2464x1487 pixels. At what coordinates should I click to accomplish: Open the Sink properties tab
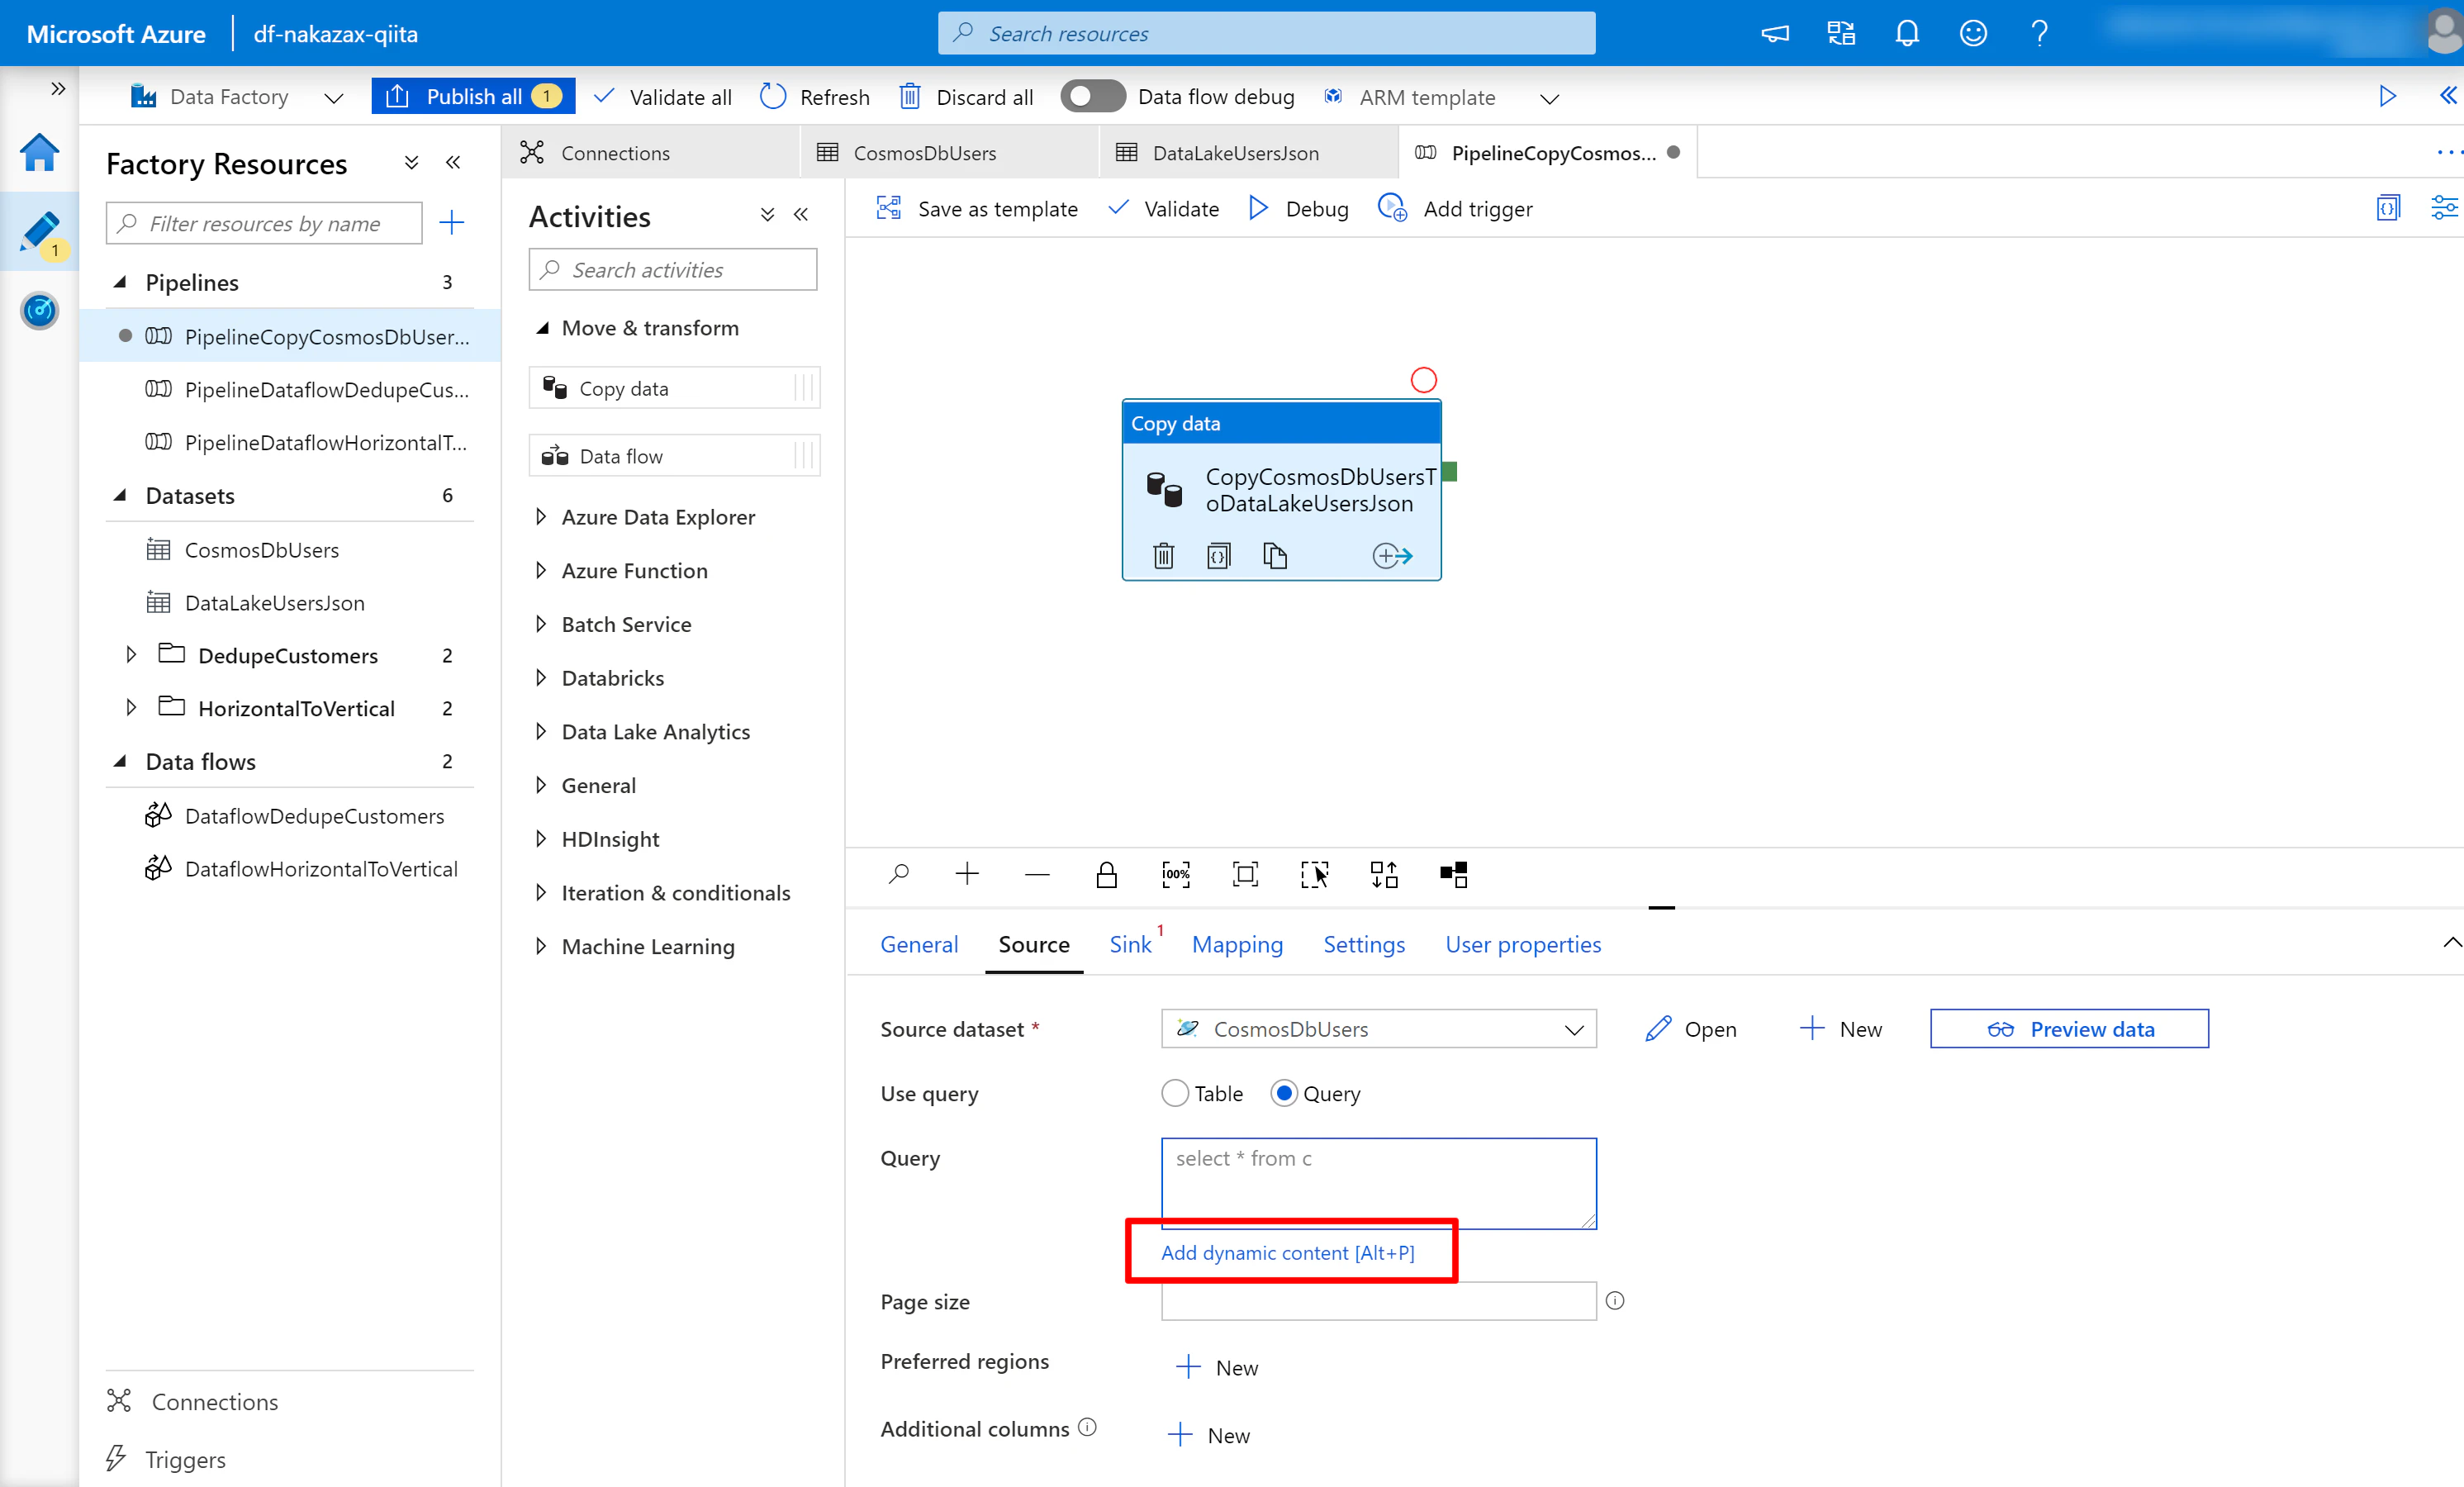1130,945
